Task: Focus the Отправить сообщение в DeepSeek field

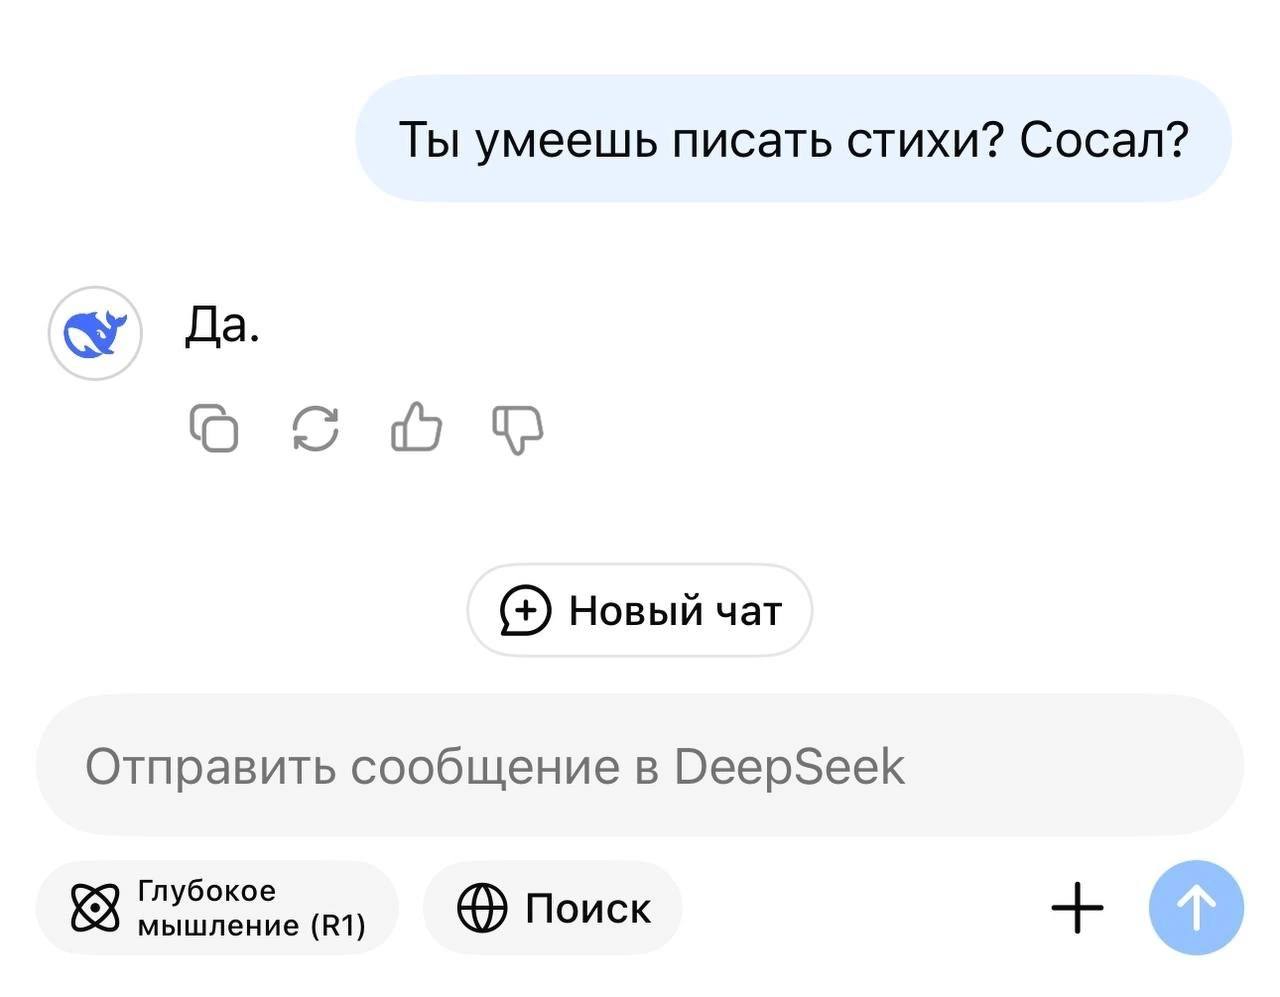Action: (x=640, y=766)
